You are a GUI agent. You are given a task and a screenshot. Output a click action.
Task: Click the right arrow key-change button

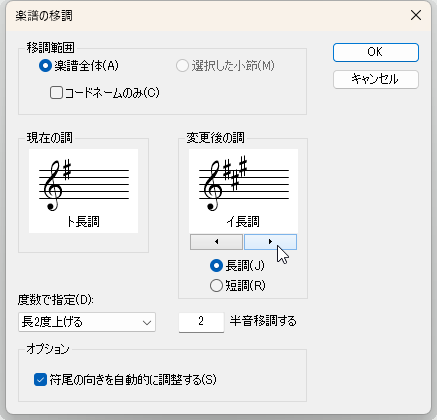[x=270, y=242]
